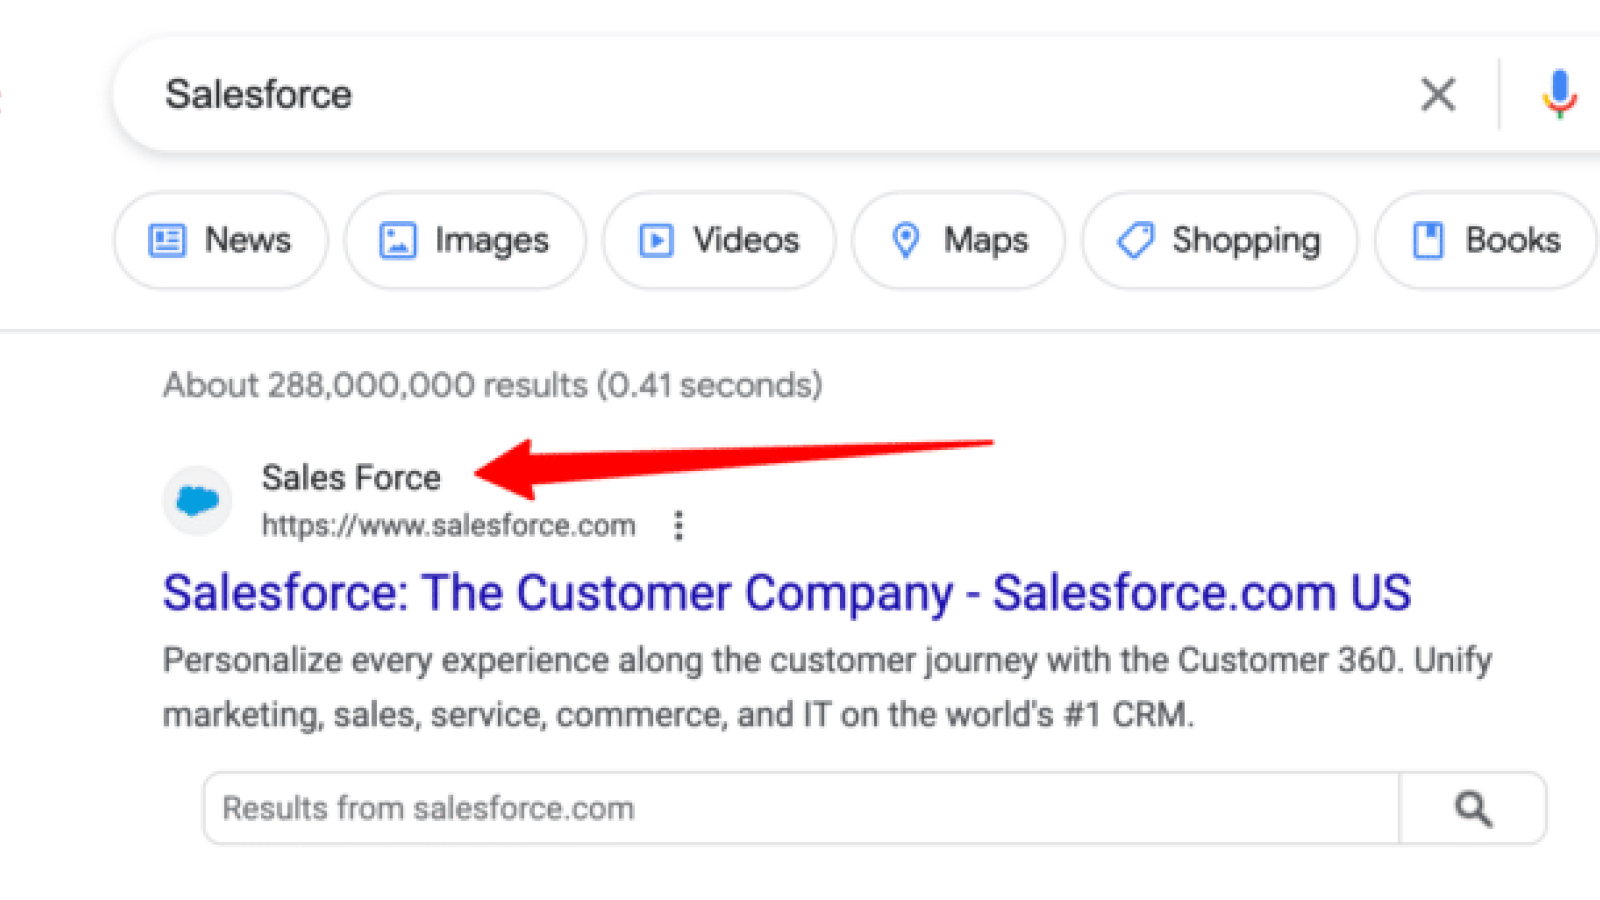This screenshot has height=900, width=1600.
Task: Click the map pin icon in the Maps chip
Action: tap(905, 241)
